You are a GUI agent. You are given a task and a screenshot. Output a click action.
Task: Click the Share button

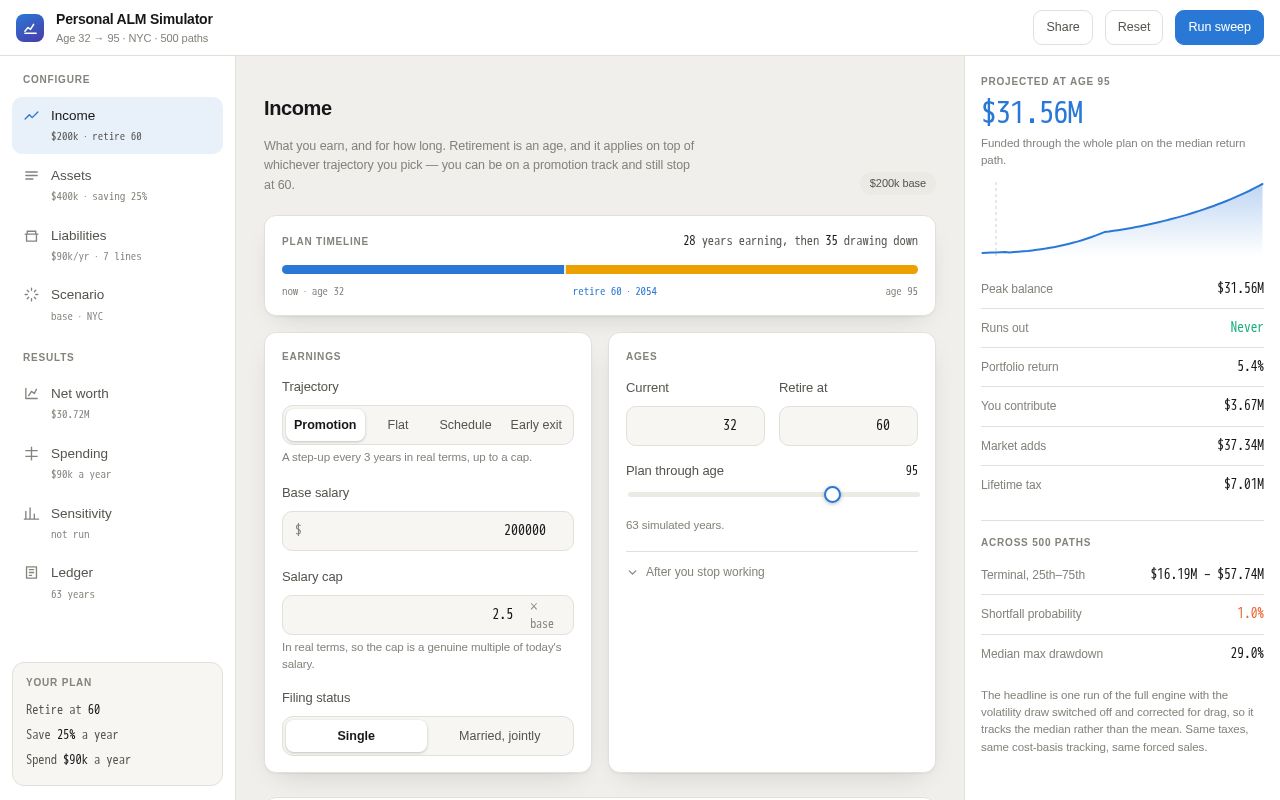pyautogui.click(x=1063, y=27)
